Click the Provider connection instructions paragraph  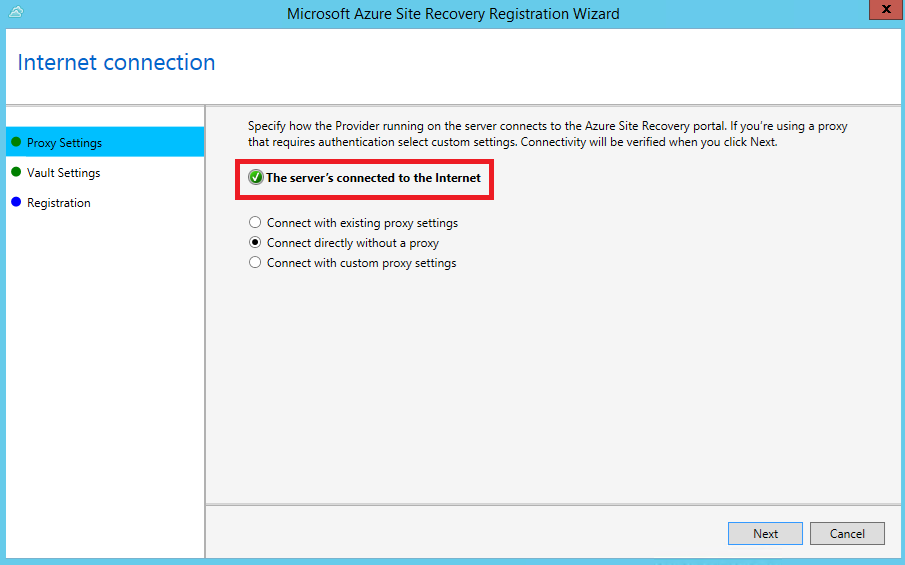point(548,134)
